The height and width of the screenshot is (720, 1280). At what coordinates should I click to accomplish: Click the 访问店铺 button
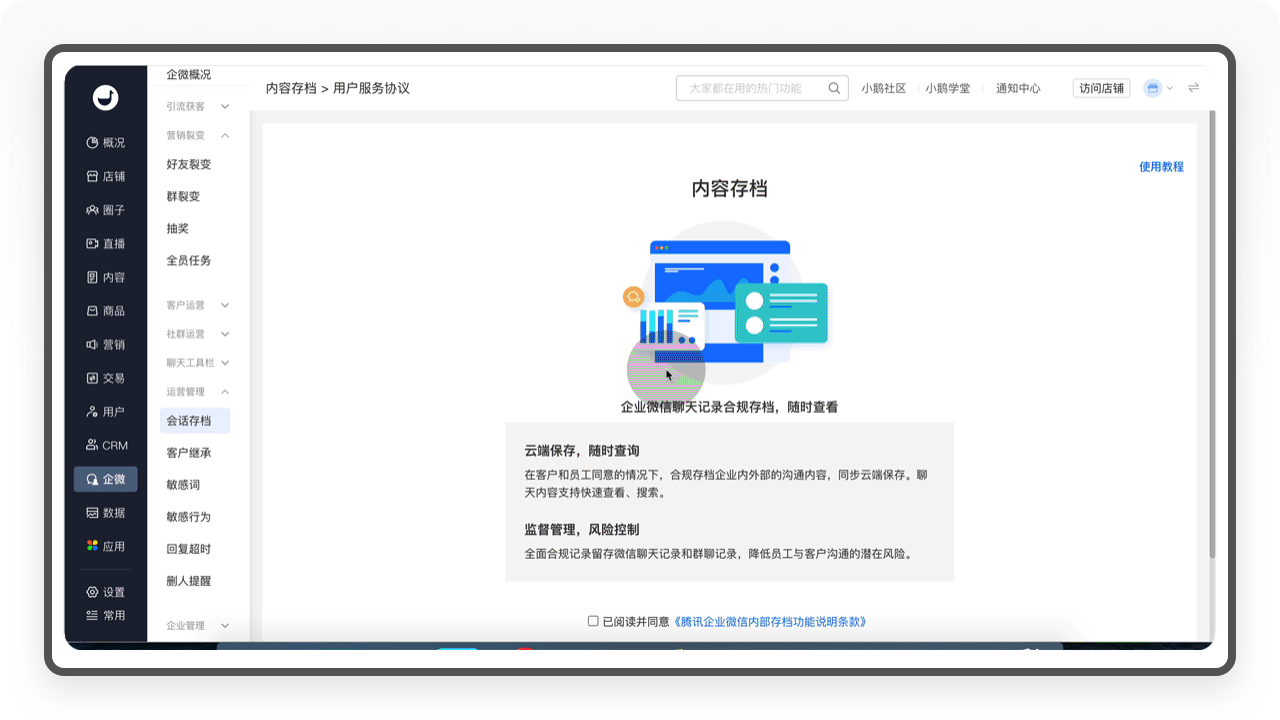pos(1101,88)
